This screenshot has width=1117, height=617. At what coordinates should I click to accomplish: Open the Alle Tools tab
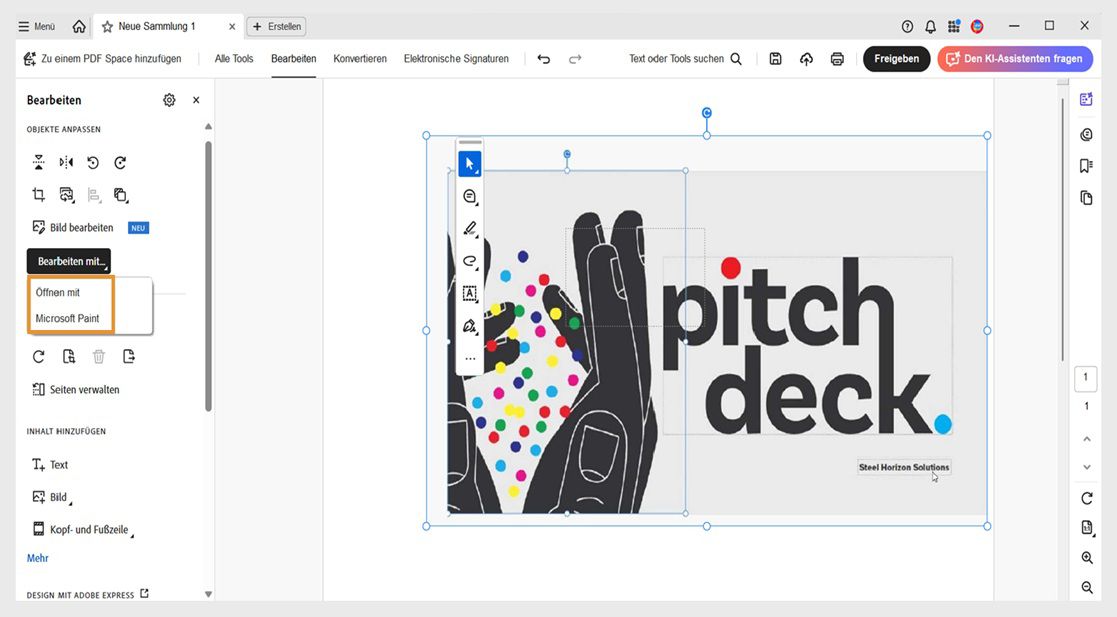click(x=234, y=59)
